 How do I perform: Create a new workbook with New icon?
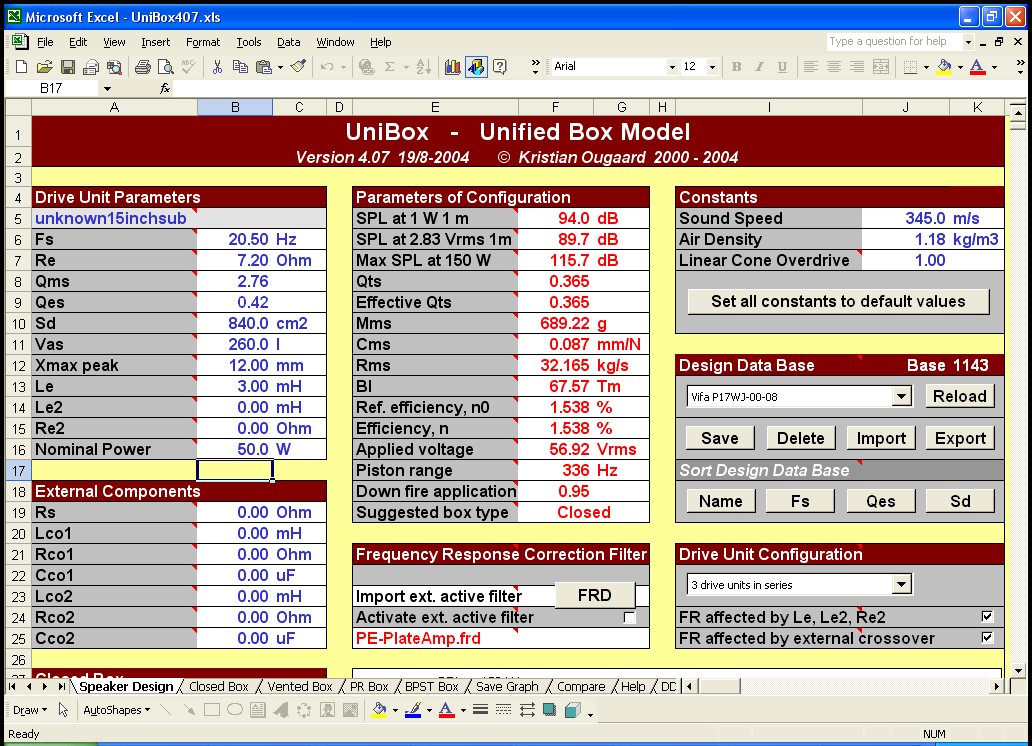(x=21, y=67)
